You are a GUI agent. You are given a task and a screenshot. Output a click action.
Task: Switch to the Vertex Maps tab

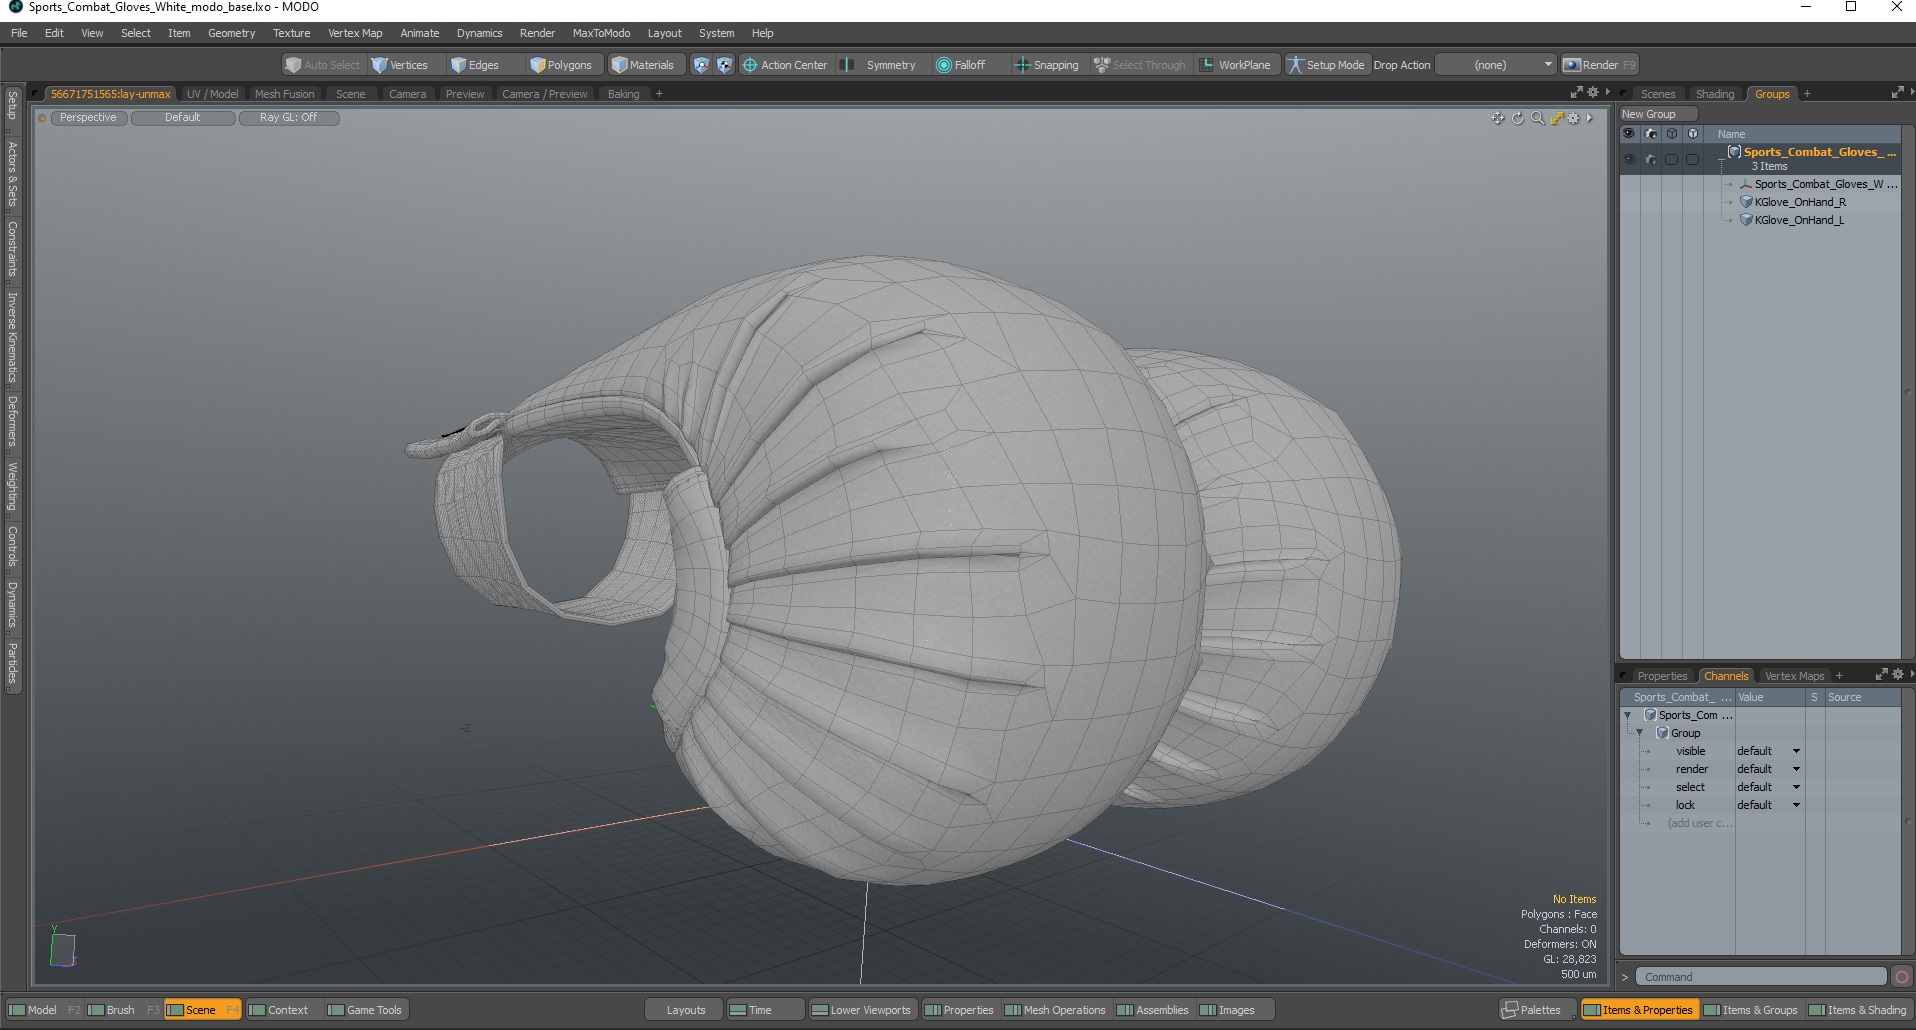(1794, 676)
